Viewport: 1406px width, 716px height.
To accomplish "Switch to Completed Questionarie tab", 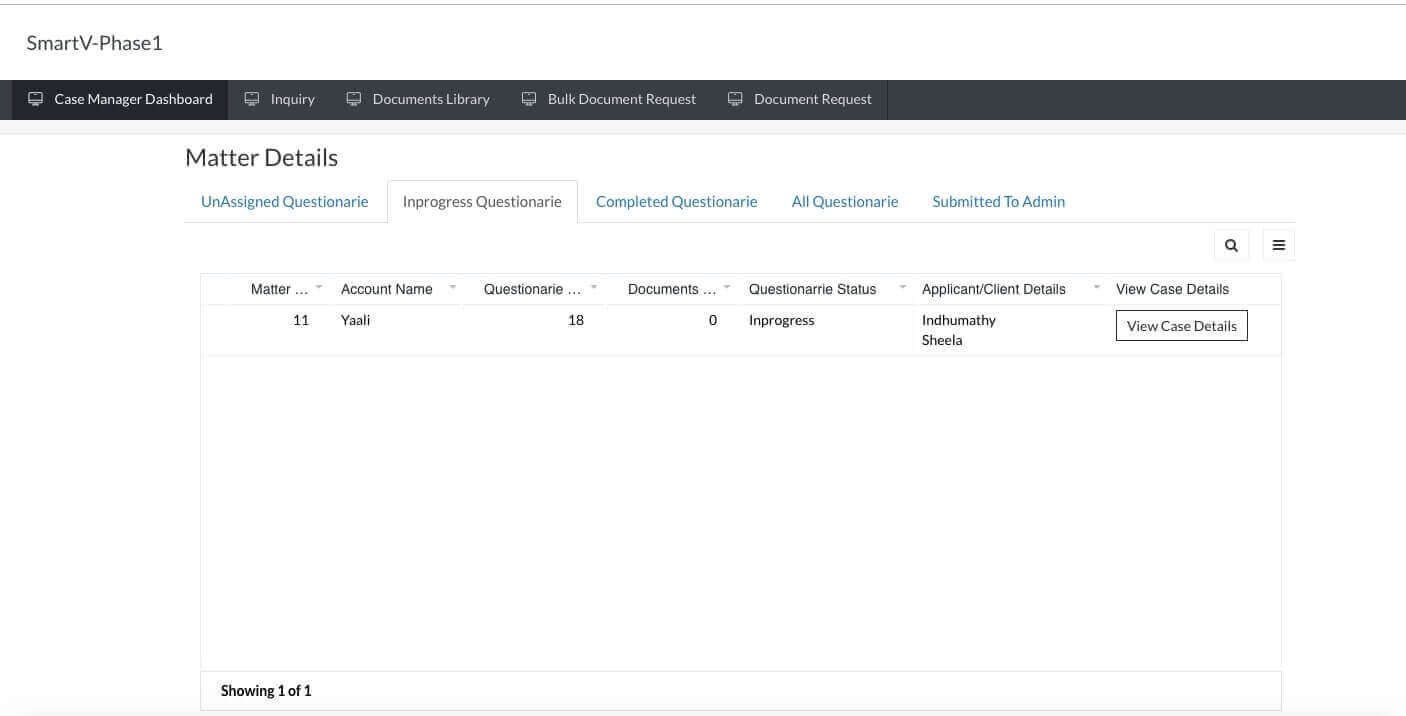I will [677, 202].
